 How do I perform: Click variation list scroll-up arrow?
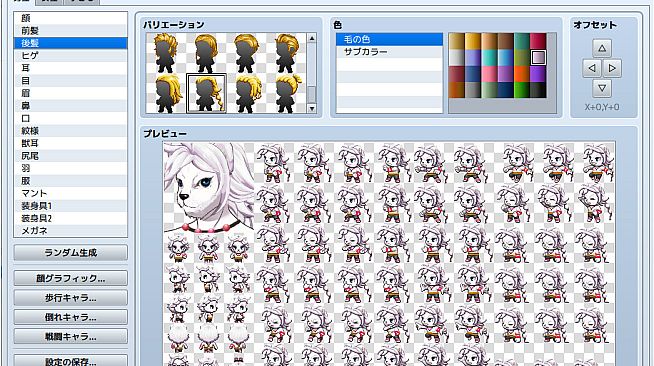click(x=312, y=38)
